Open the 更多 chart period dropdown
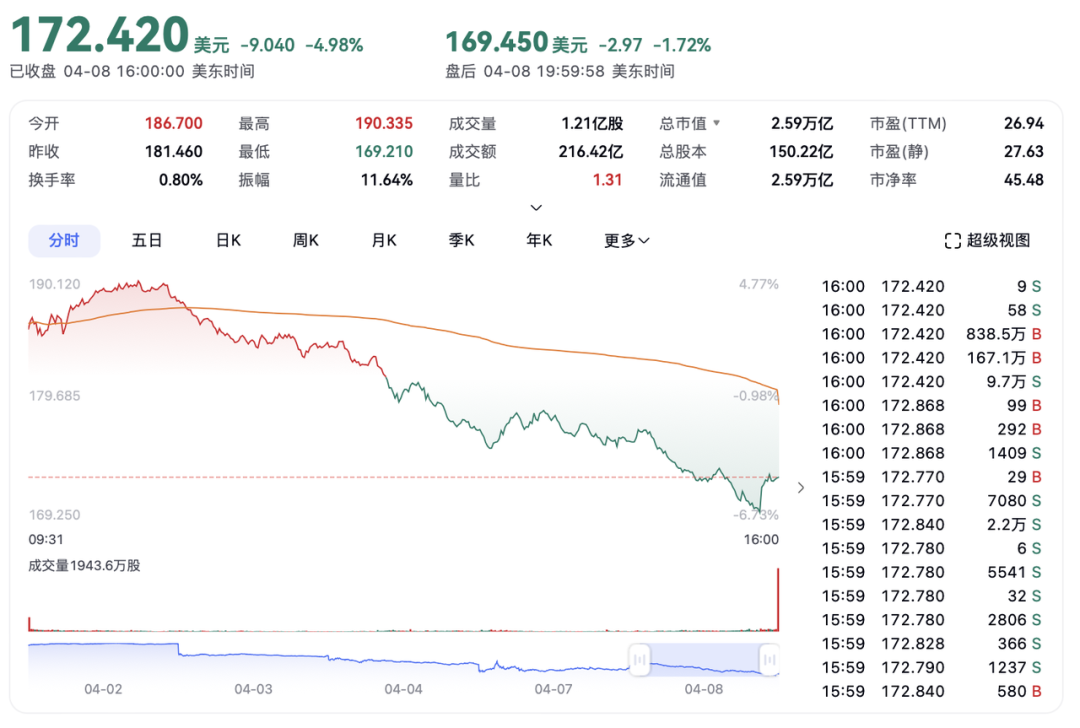1080x728 pixels. [x=627, y=241]
